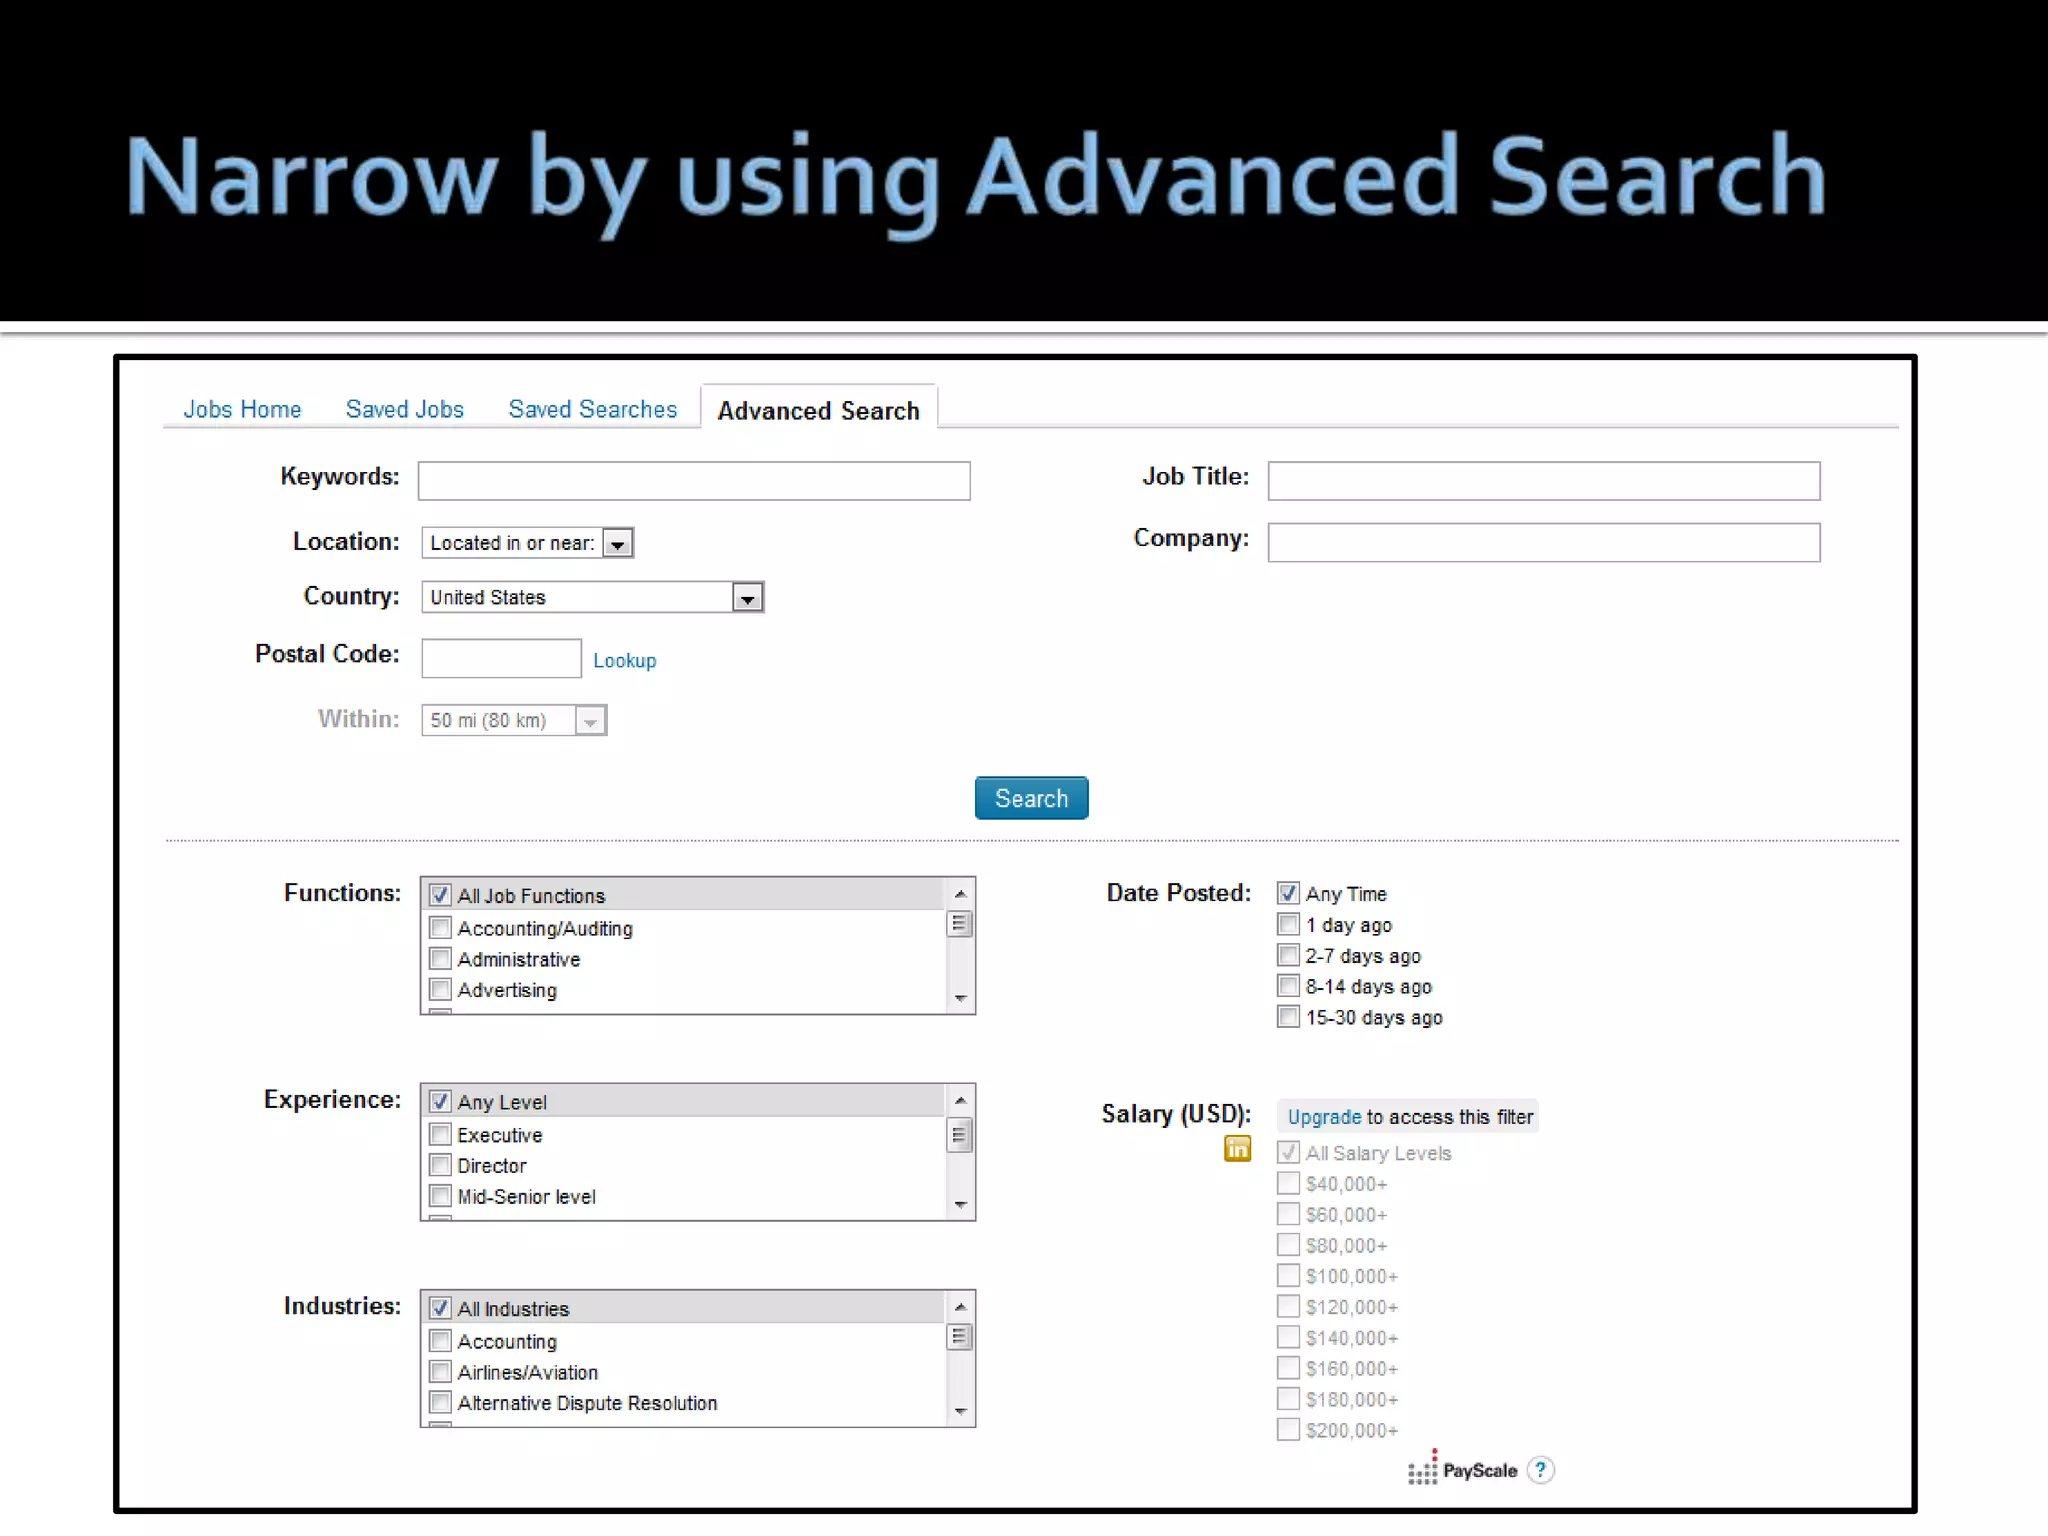
Task: Select the Executive experience checkbox
Action: 440,1135
